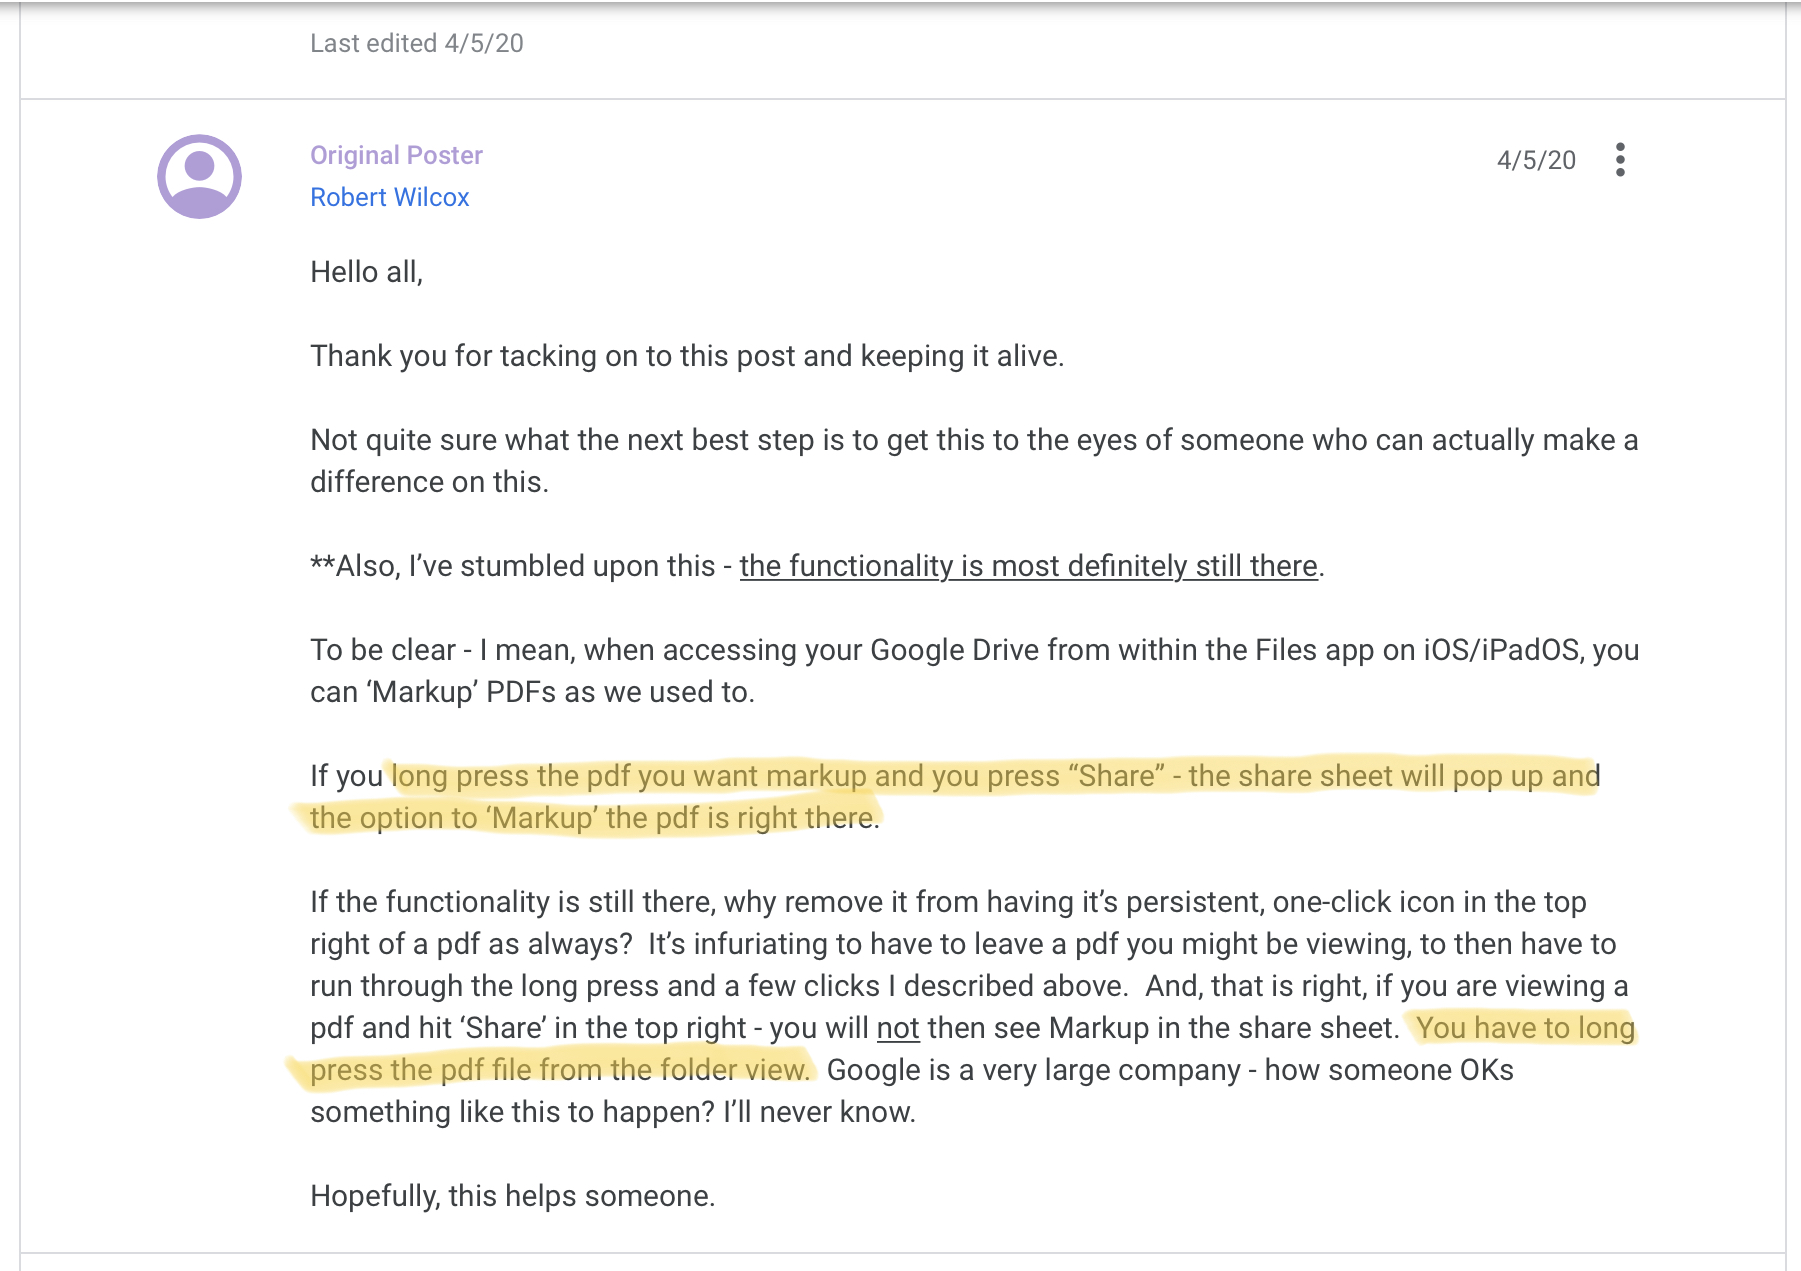Click the 'Last edited 4/5/20' text
Viewport: 1801px width, 1271px height.
tap(416, 43)
